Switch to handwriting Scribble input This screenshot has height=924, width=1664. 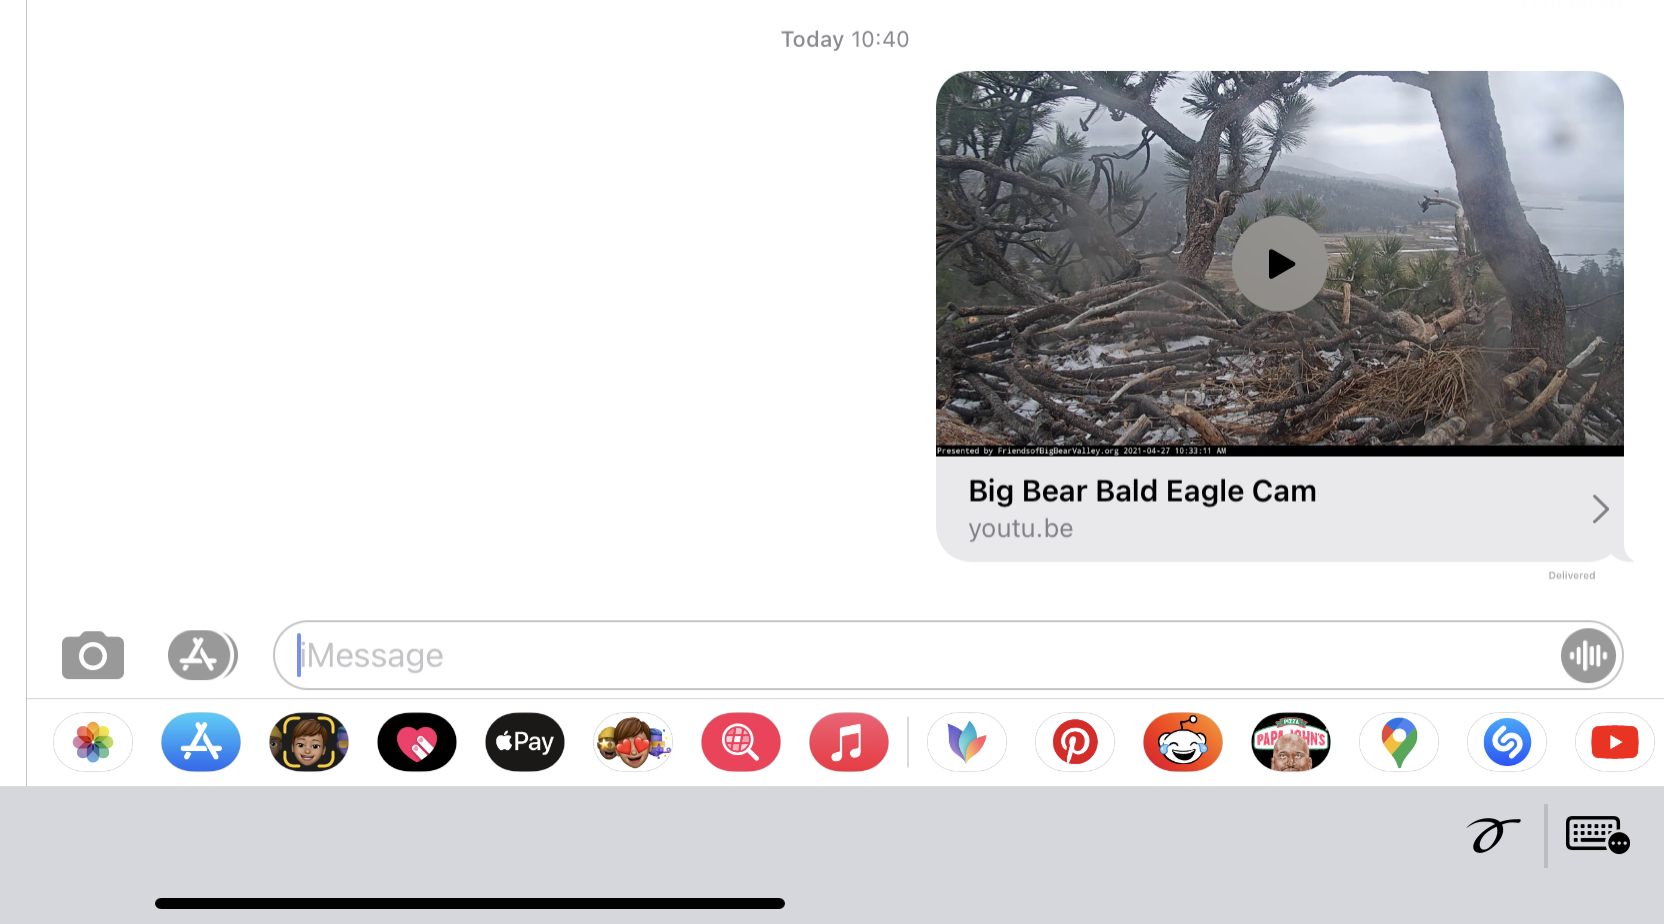pyautogui.click(x=1493, y=835)
